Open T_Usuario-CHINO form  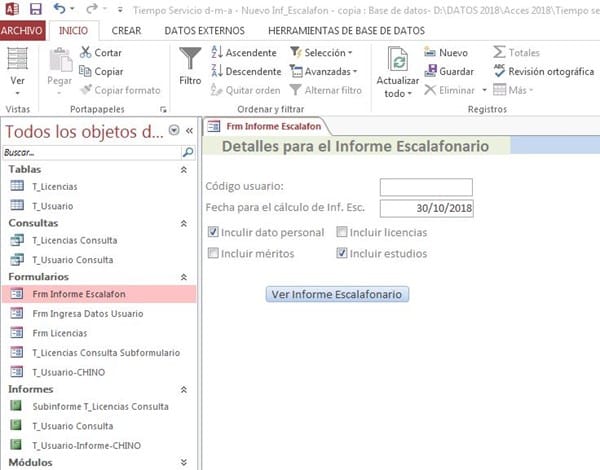(68, 372)
